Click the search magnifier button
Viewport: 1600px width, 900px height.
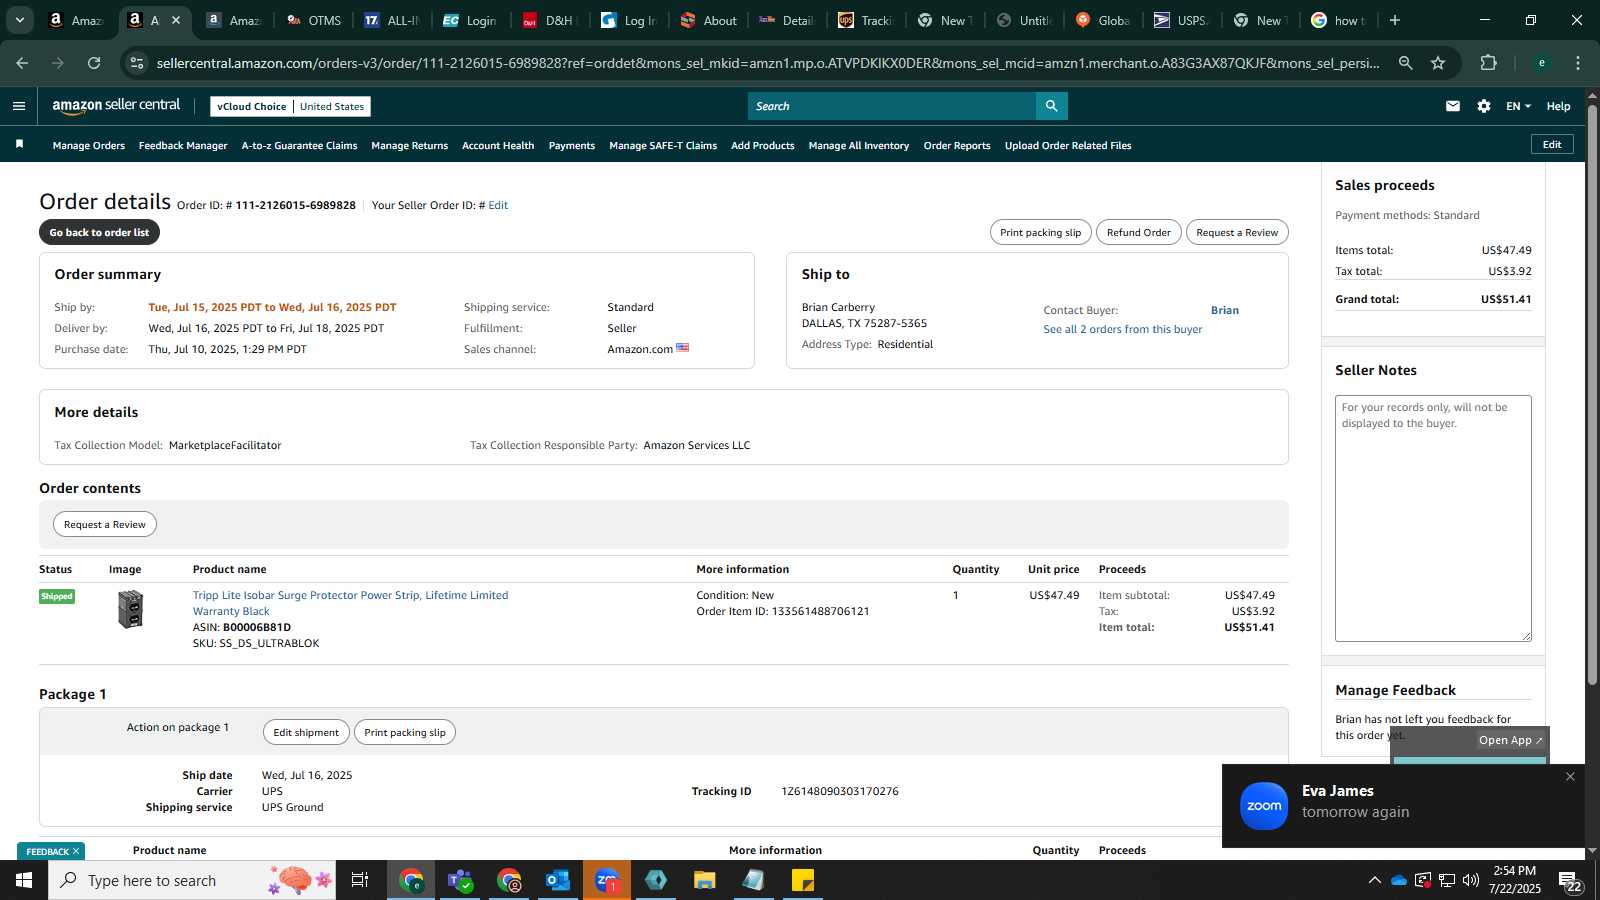(1052, 106)
